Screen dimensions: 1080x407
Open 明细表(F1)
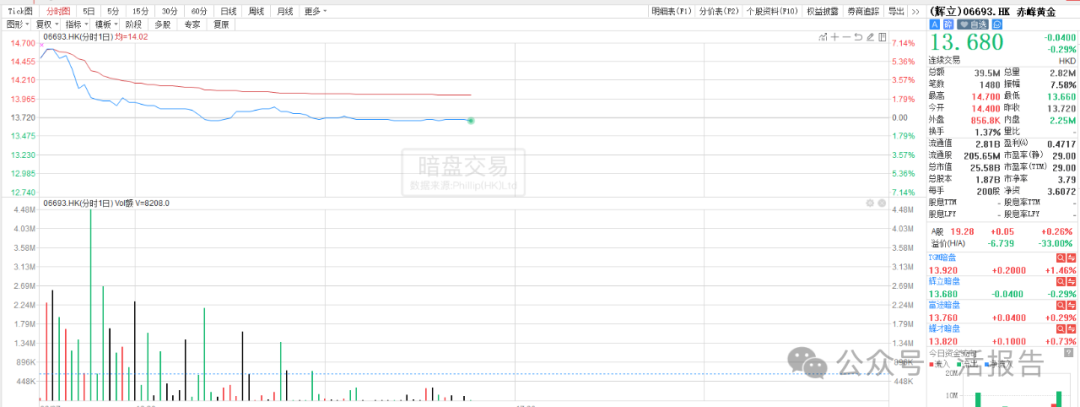(x=672, y=11)
